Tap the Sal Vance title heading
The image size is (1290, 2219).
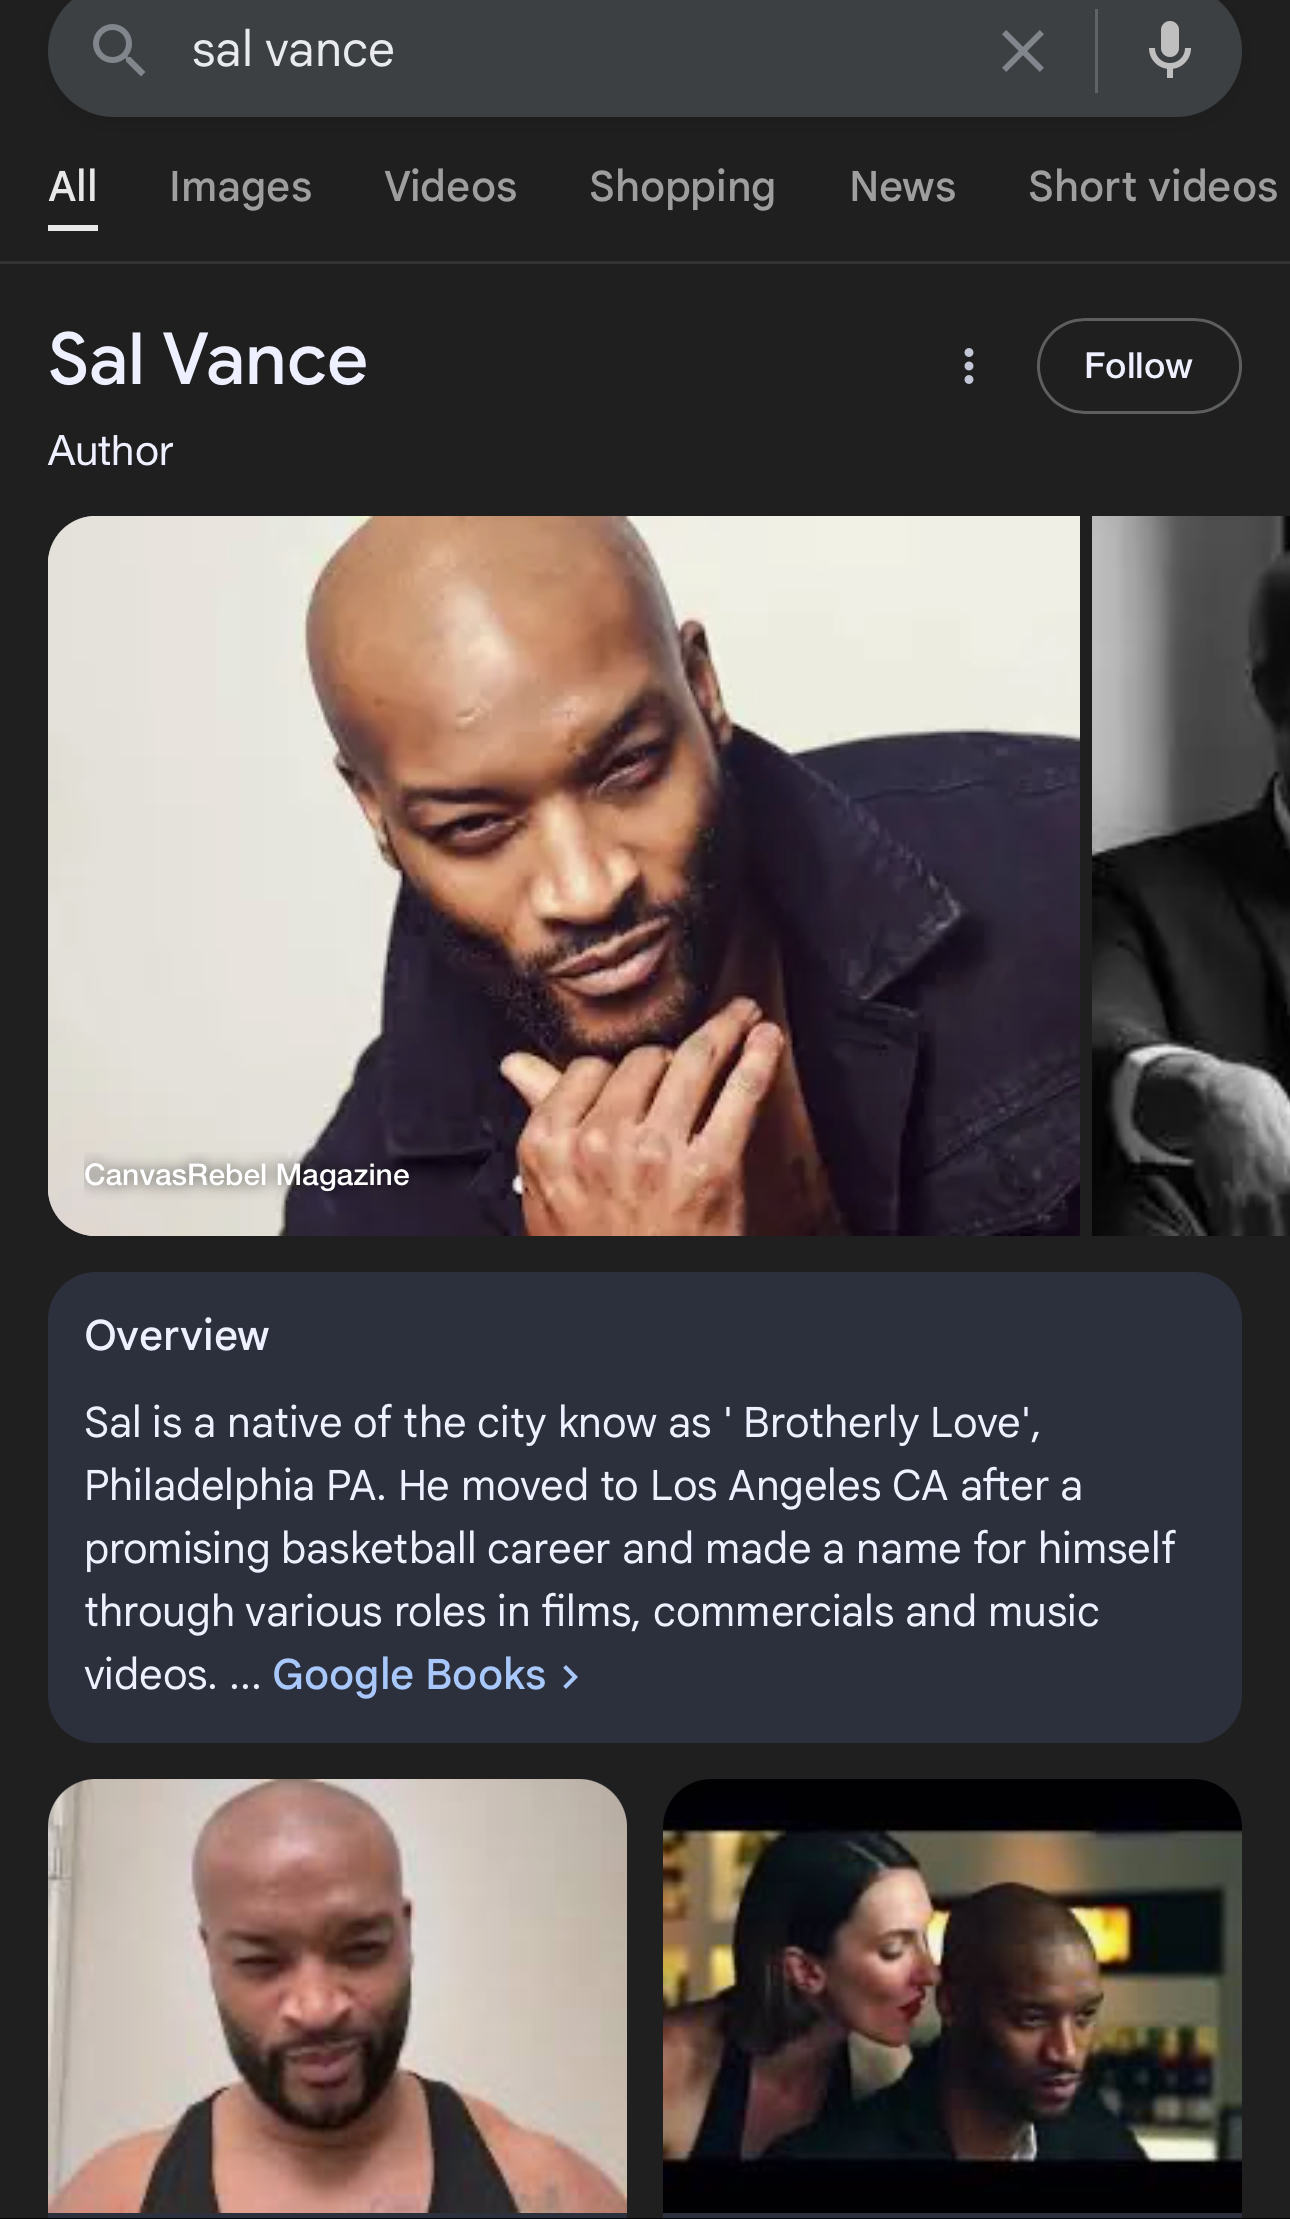pyautogui.click(x=208, y=360)
